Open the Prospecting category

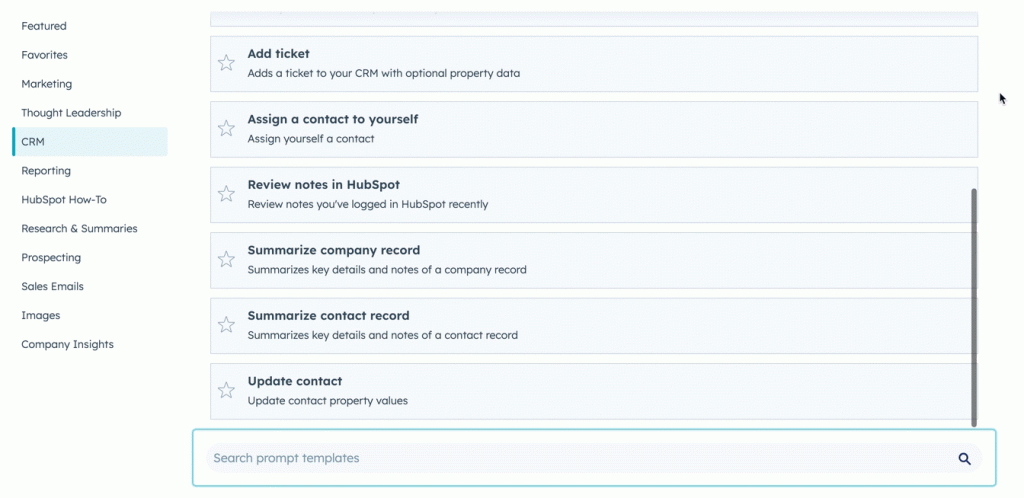point(51,258)
